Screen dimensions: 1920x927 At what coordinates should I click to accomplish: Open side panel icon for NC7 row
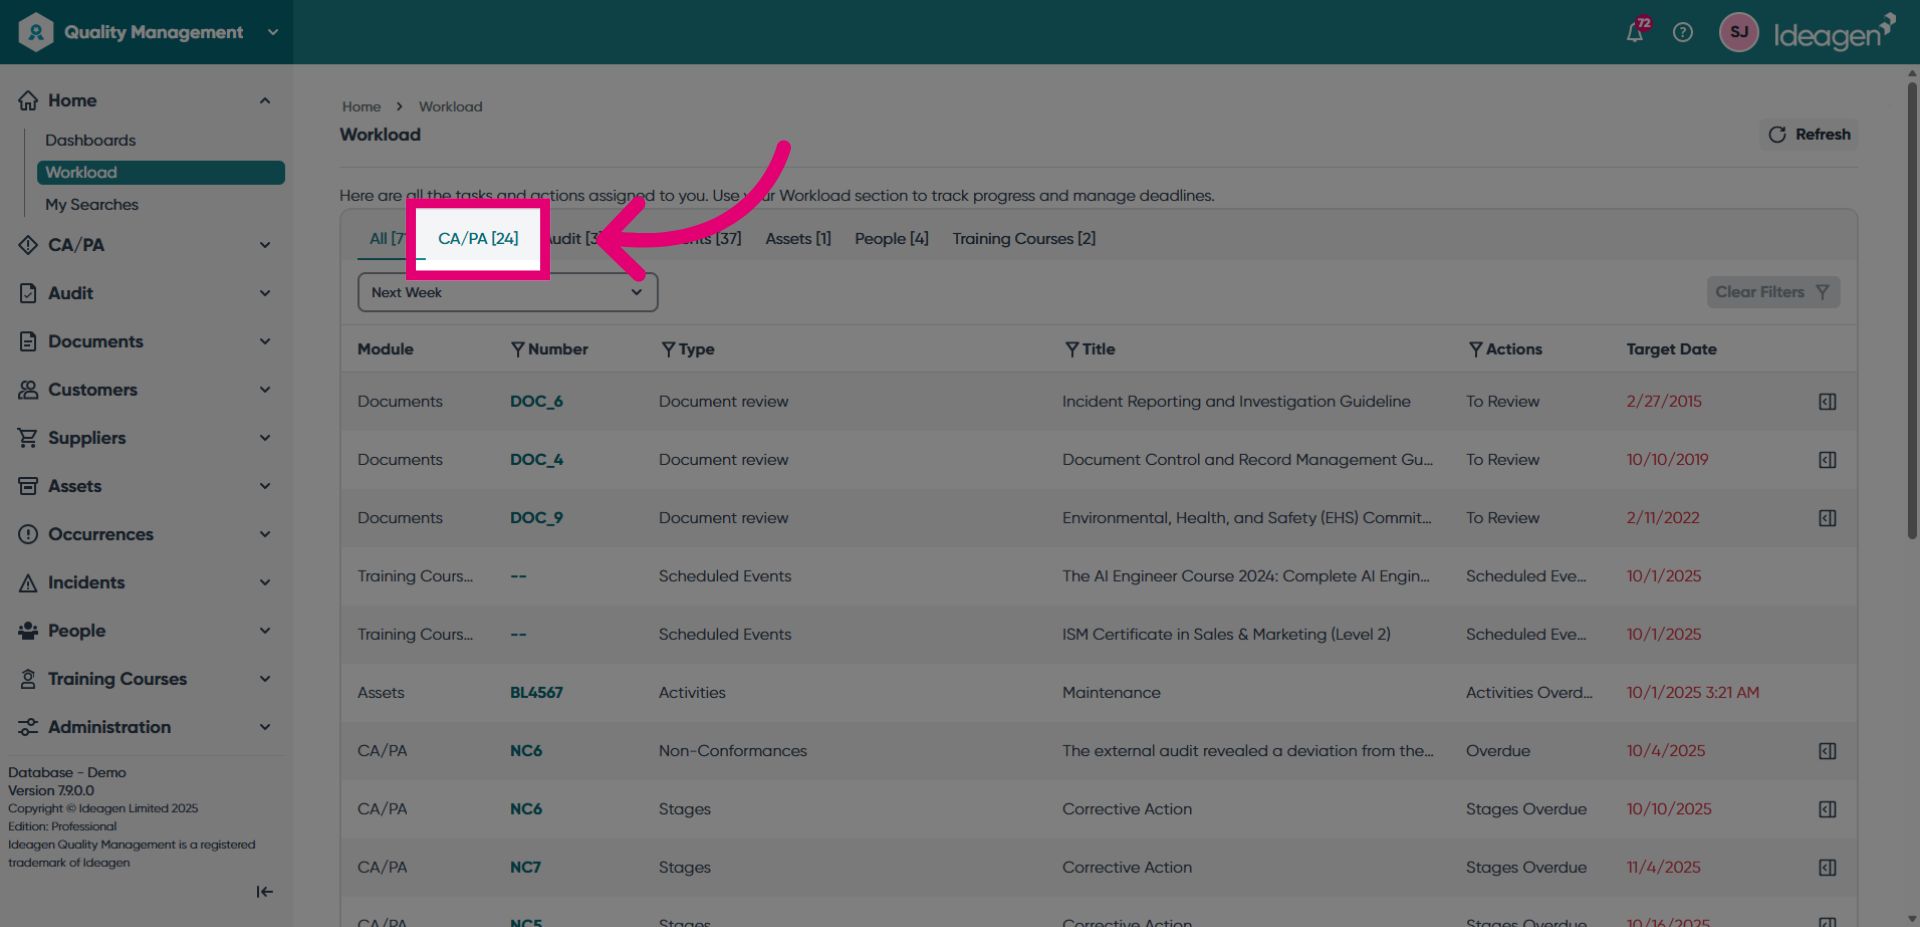pyautogui.click(x=1827, y=868)
